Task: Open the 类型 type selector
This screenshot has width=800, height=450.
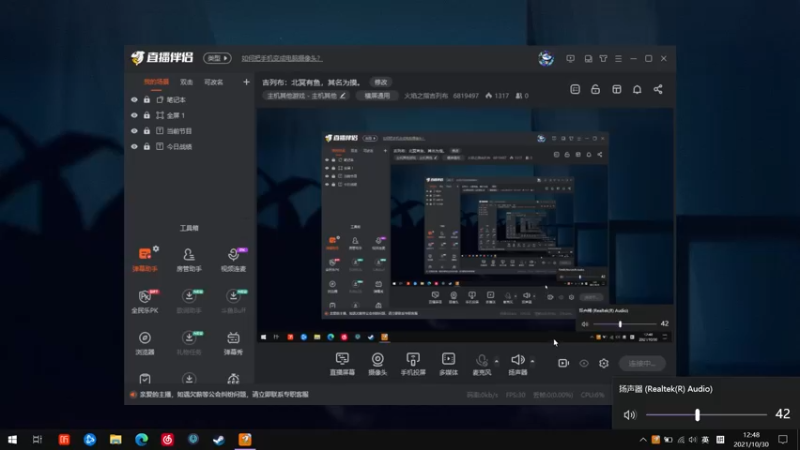Action: pyautogui.click(x=217, y=58)
